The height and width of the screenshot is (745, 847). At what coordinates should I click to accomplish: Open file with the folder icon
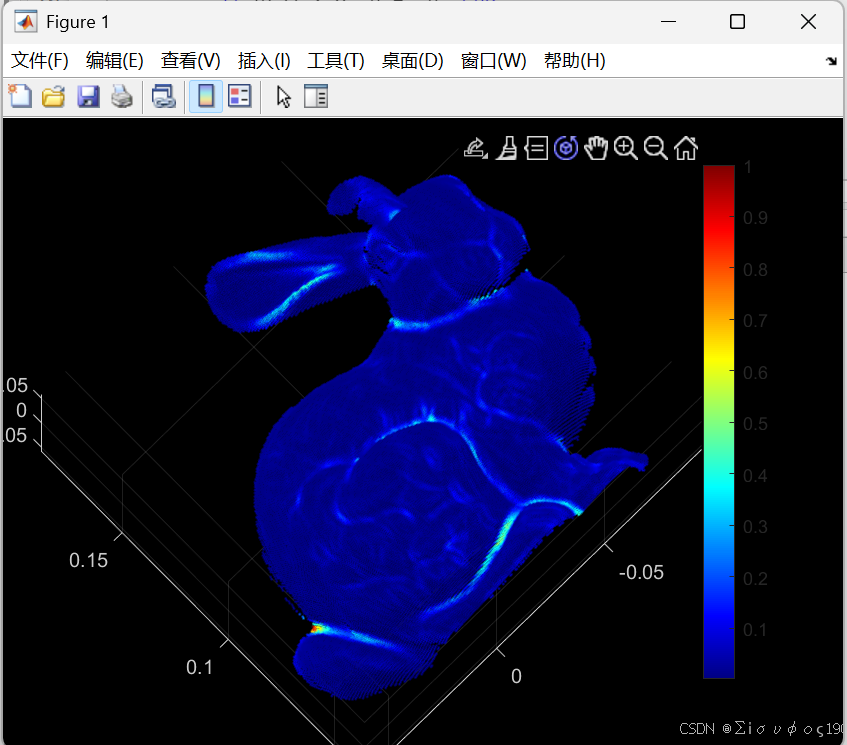click(53, 97)
